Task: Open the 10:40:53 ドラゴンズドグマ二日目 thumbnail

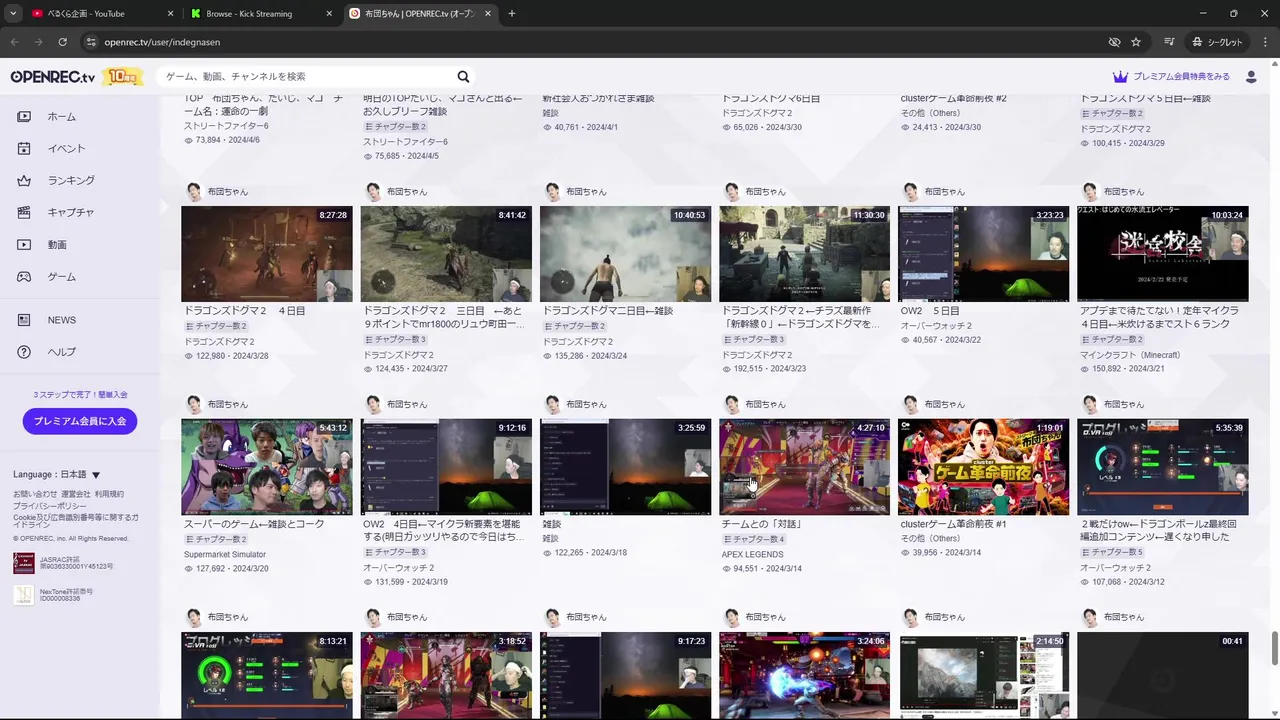Action: tap(625, 254)
